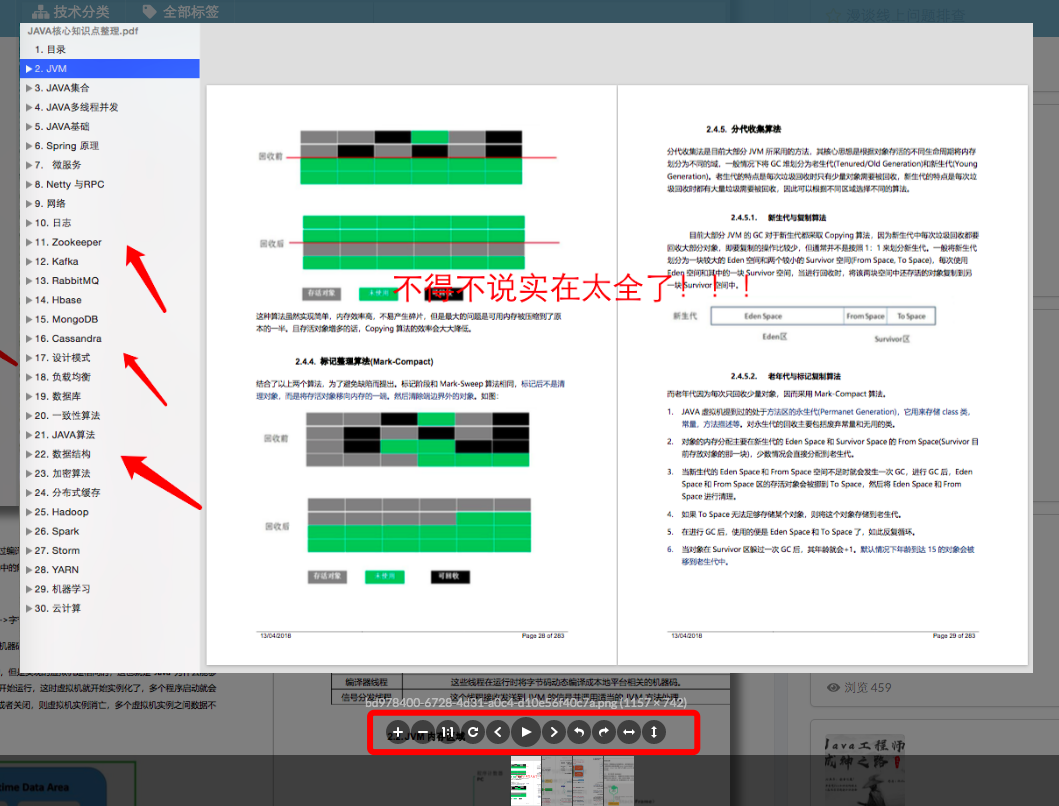Expand the 5. JAVA基础 outline node
The height and width of the screenshot is (806, 1059).
(x=29, y=126)
